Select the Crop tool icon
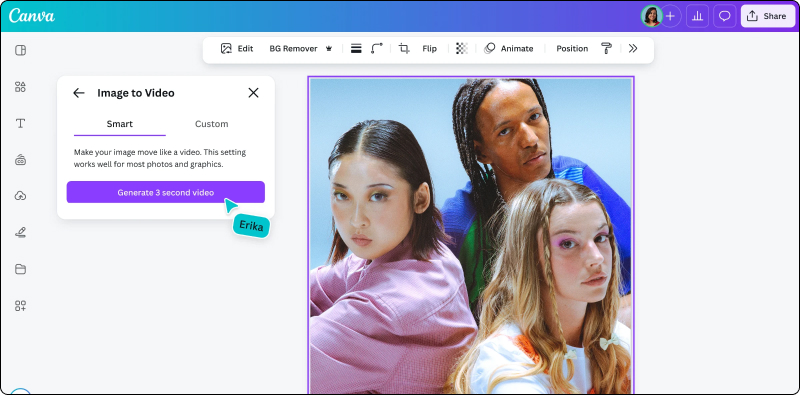Viewport: 800px width, 395px height. (404, 48)
